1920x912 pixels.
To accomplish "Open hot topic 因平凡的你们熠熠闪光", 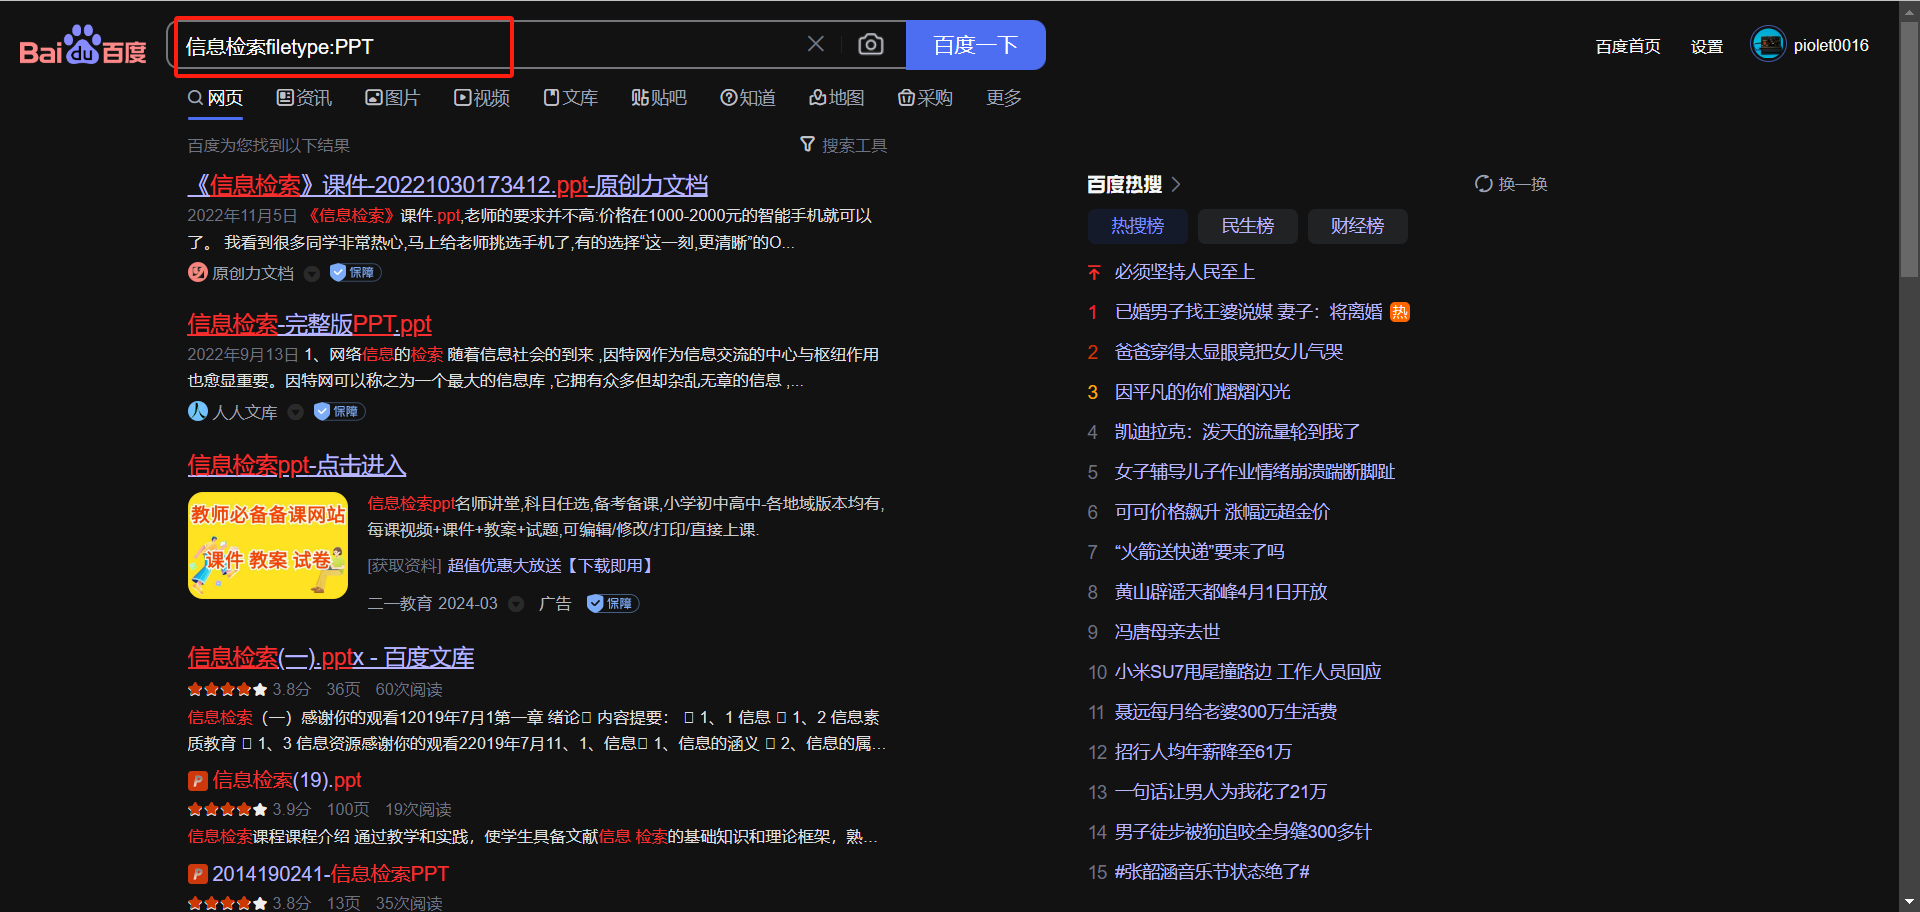I will (x=1202, y=392).
